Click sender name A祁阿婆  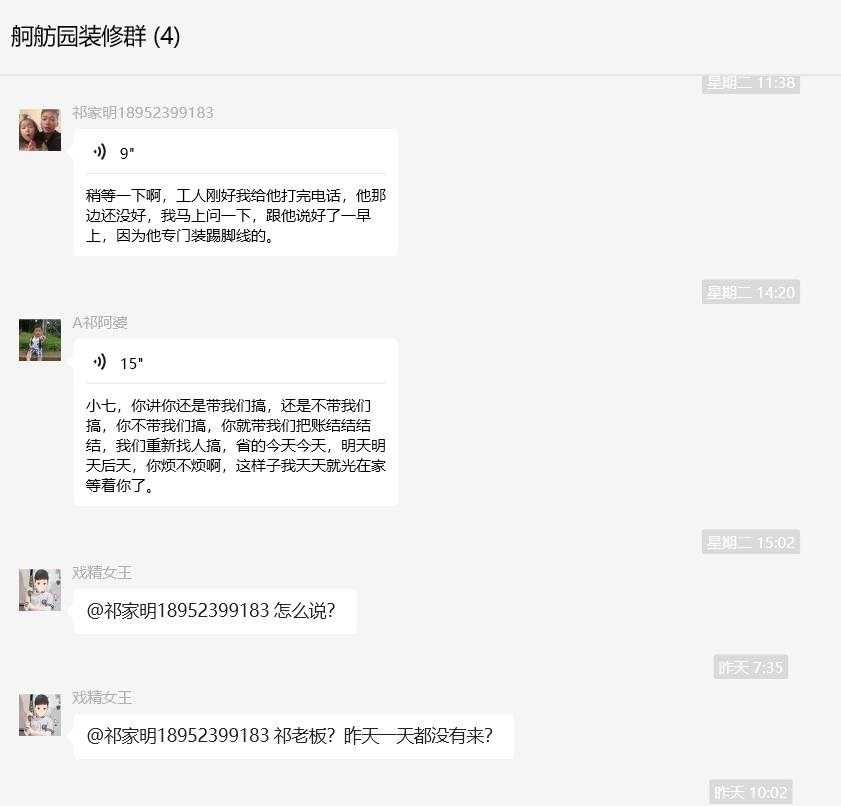coord(100,322)
